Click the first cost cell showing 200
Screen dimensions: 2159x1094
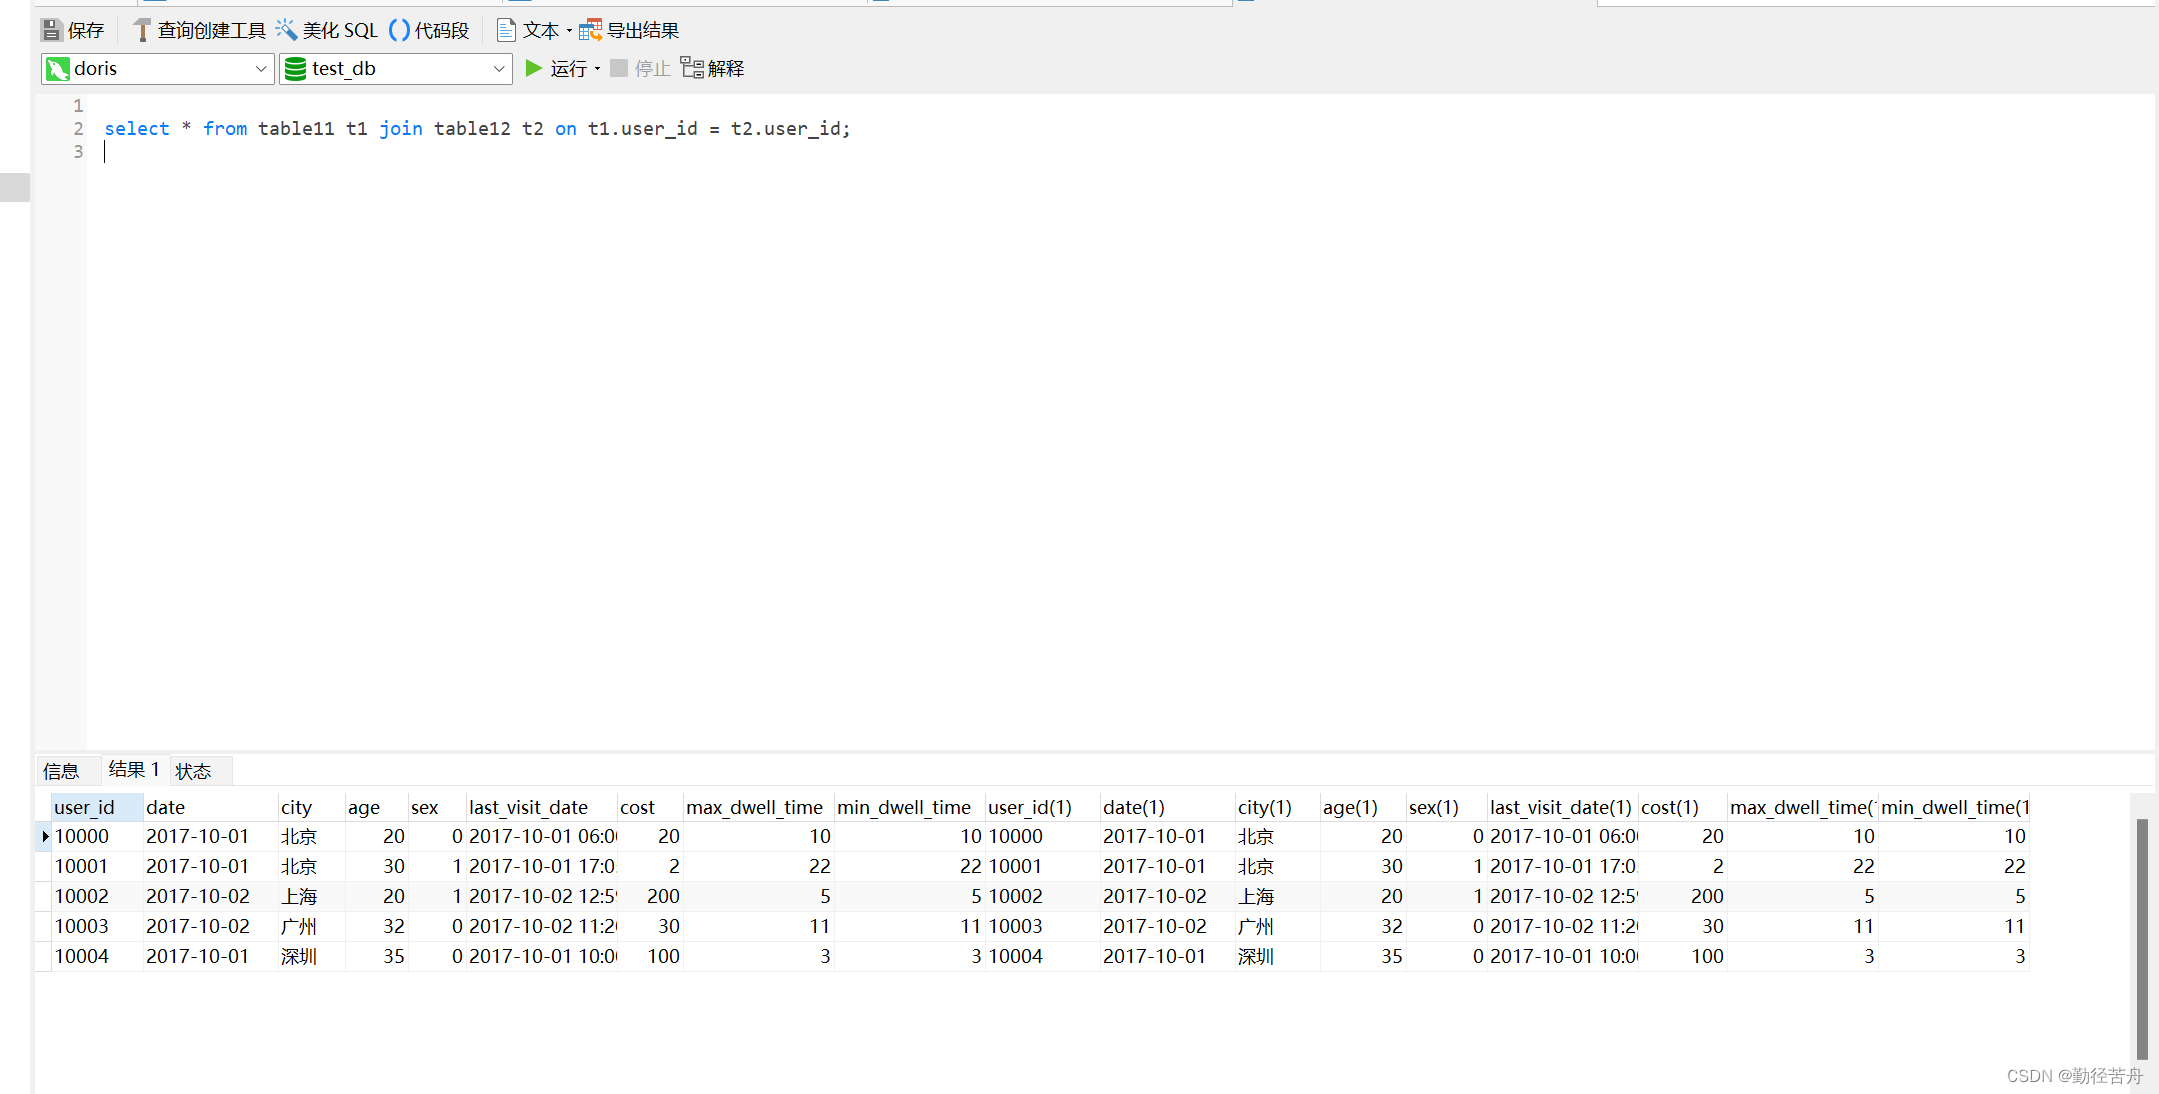(650, 896)
